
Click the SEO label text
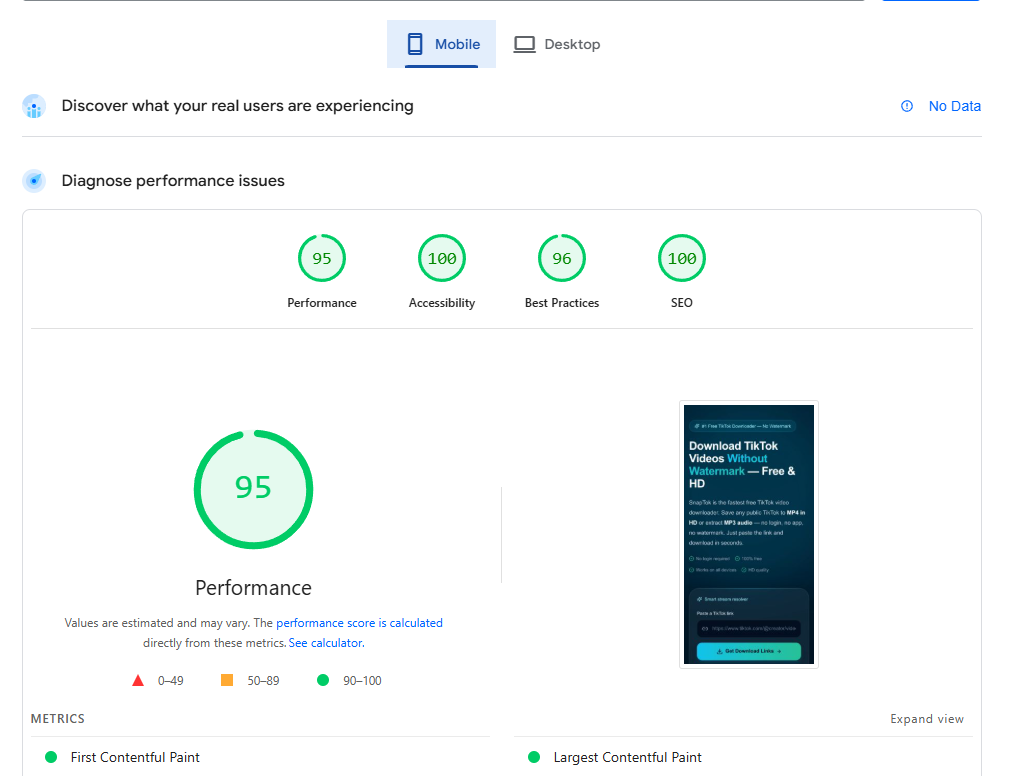point(682,303)
